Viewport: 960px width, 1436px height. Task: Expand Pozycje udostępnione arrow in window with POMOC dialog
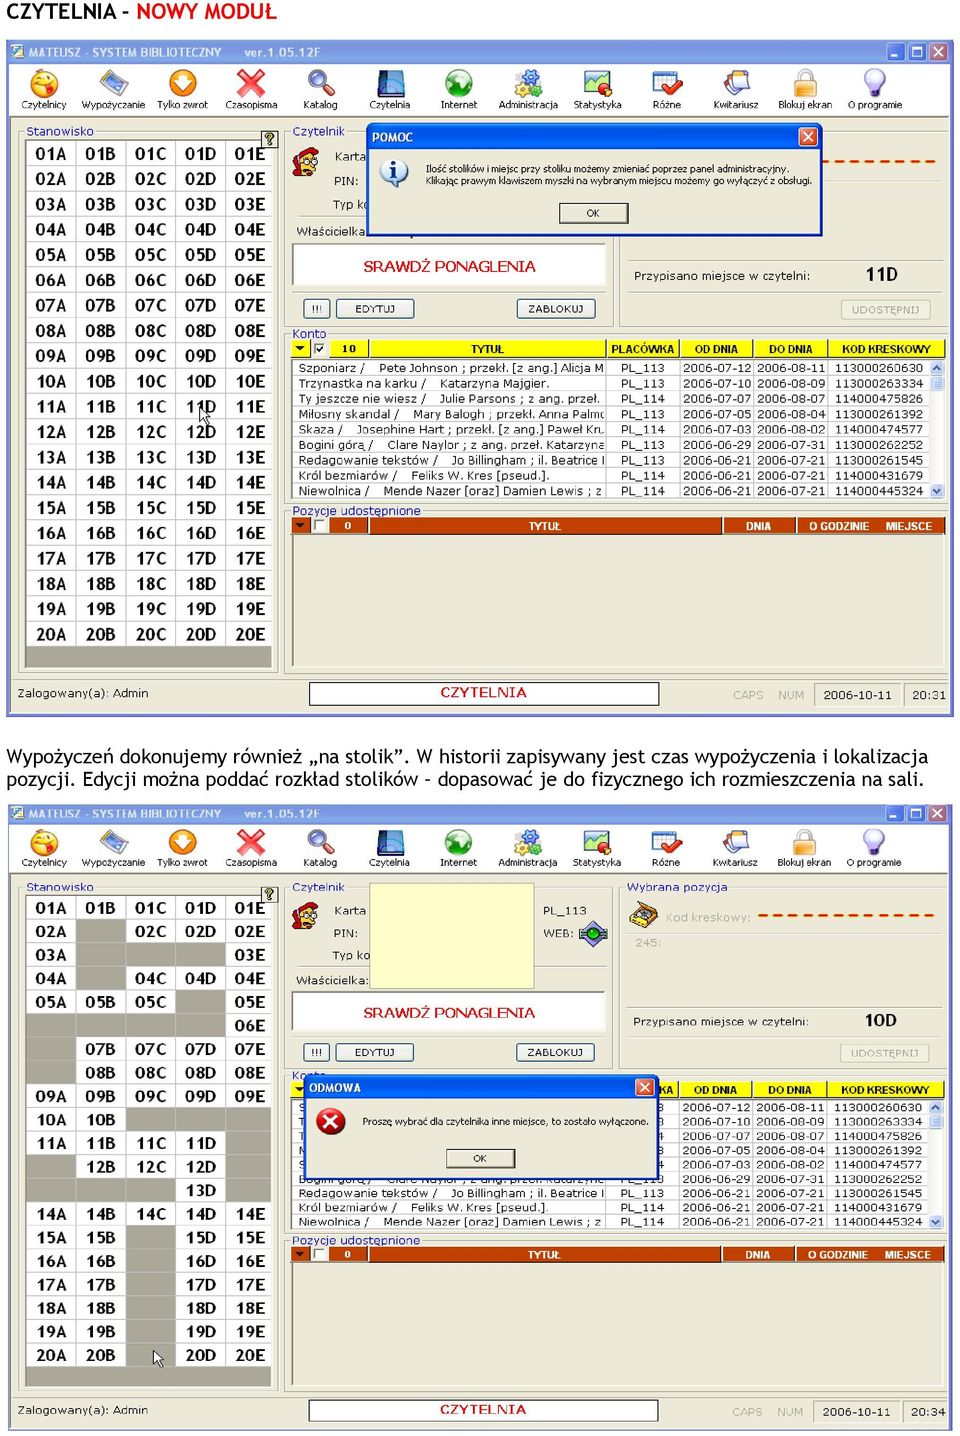coord(300,525)
